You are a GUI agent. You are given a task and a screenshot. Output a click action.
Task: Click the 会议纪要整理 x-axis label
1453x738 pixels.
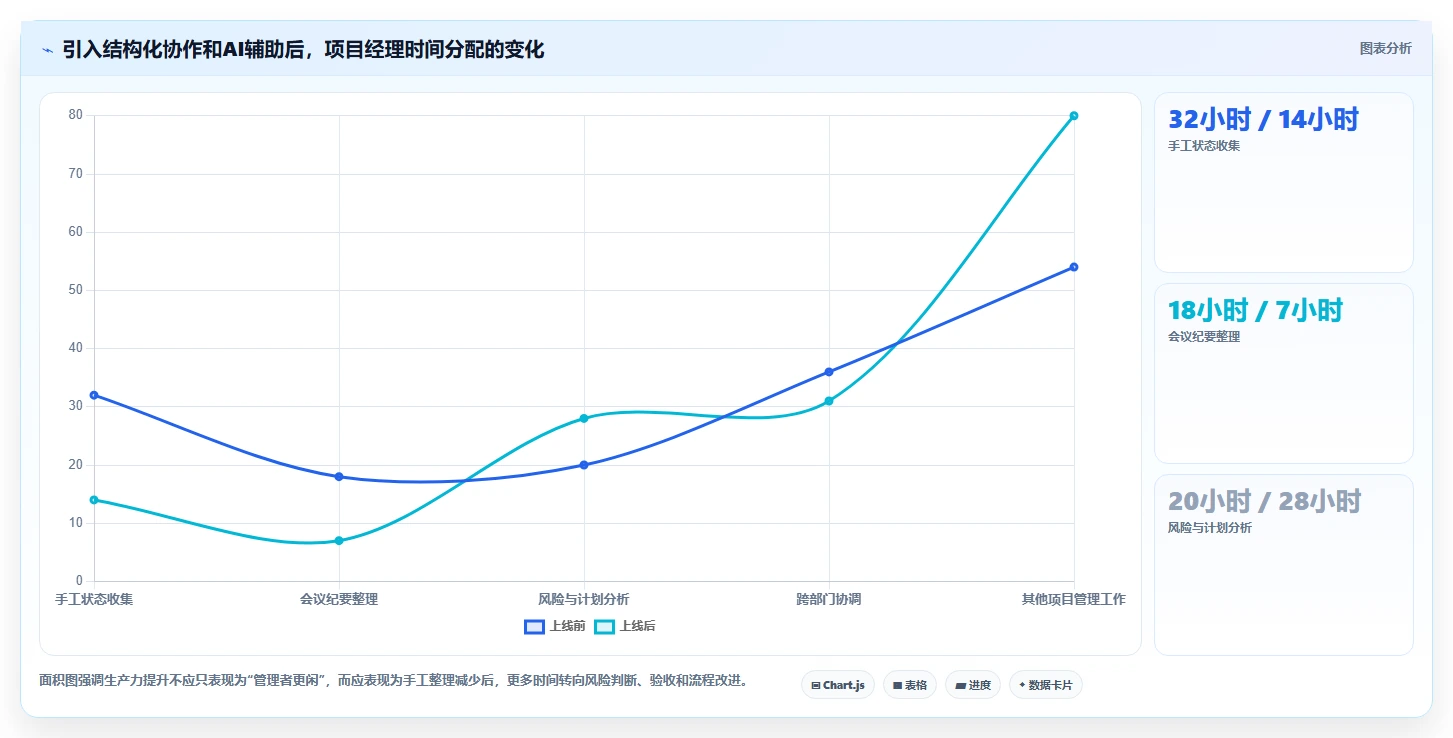pos(339,599)
